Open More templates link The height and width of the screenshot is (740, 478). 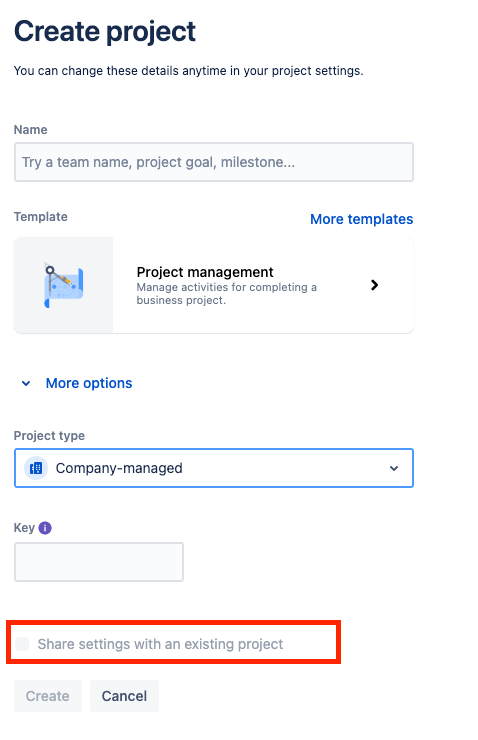[361, 219]
